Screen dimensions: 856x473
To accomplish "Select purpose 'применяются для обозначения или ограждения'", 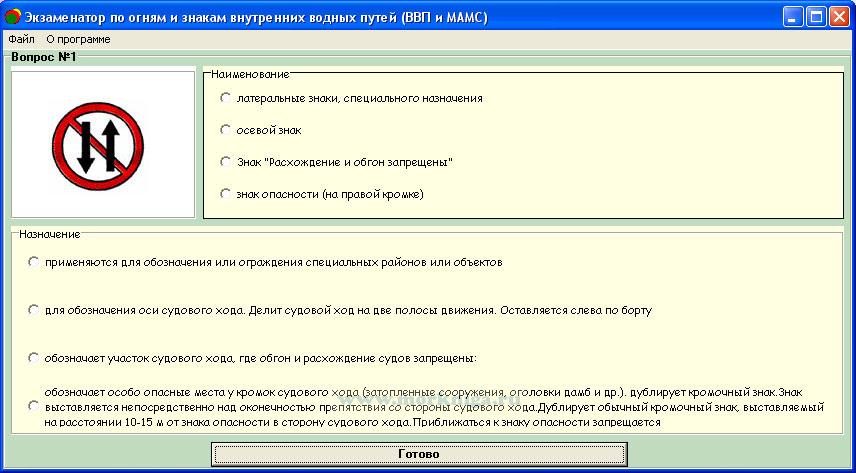I will (34, 262).
